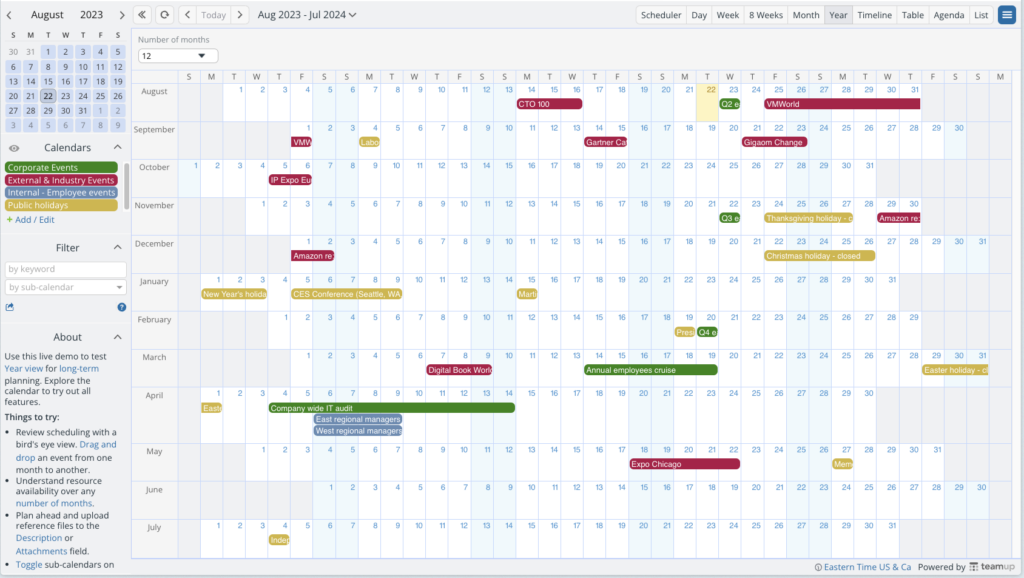The image size is (1024, 578).
Task: Click the refresh icon in the toolbar
Action: tap(164, 15)
